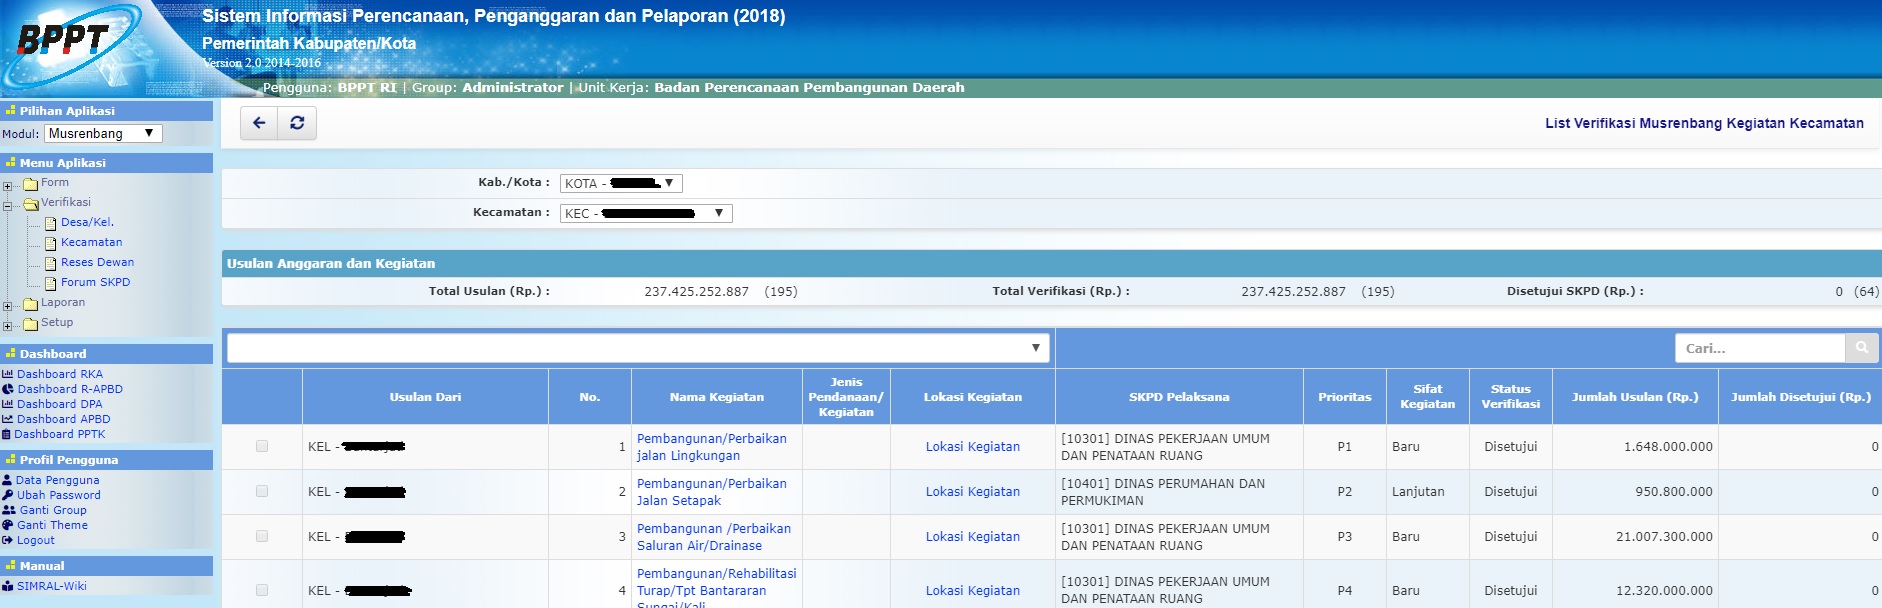This screenshot has height=608, width=1882.
Task: Click the key icon beside Ubah Password
Action: [8, 495]
